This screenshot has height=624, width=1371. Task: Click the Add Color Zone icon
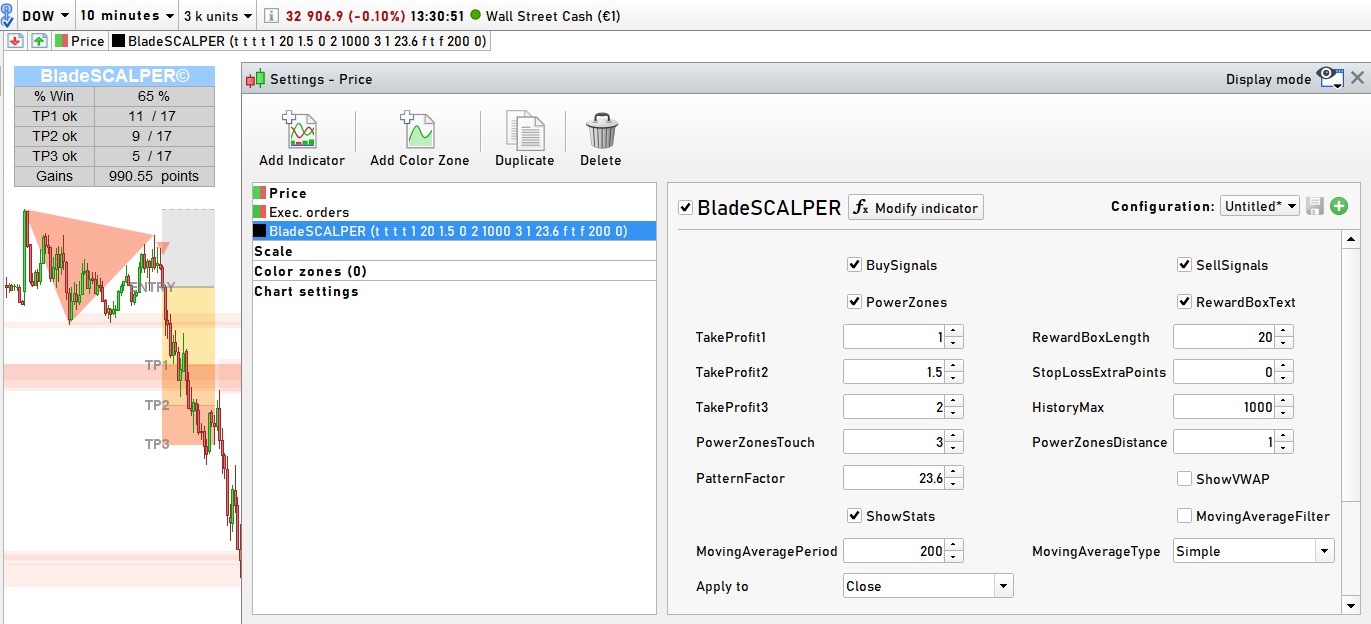click(419, 130)
